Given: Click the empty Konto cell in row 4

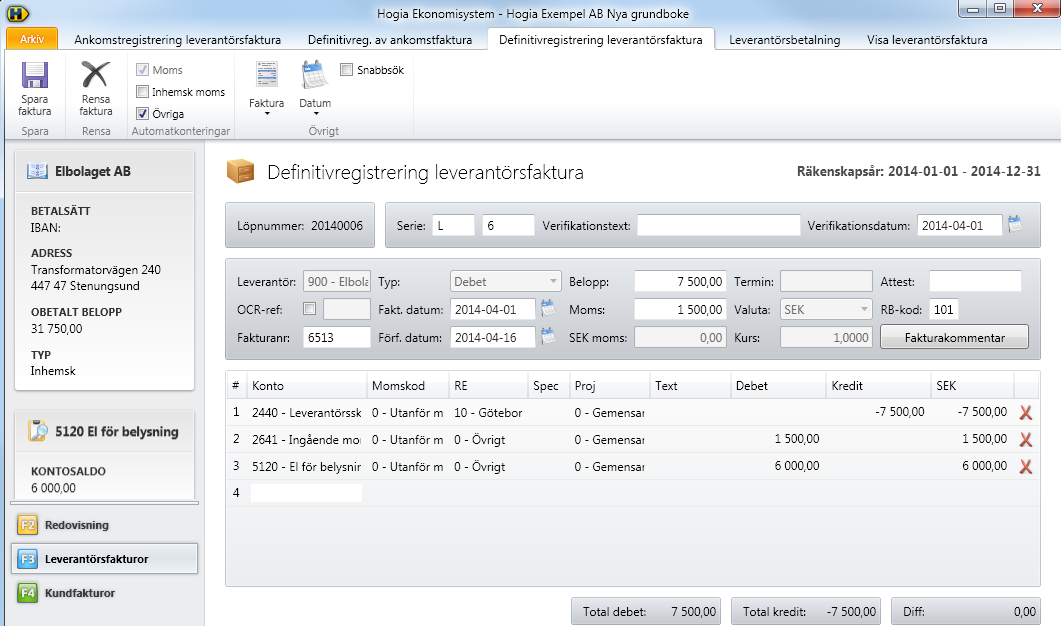Looking at the screenshot, I should pyautogui.click(x=307, y=493).
